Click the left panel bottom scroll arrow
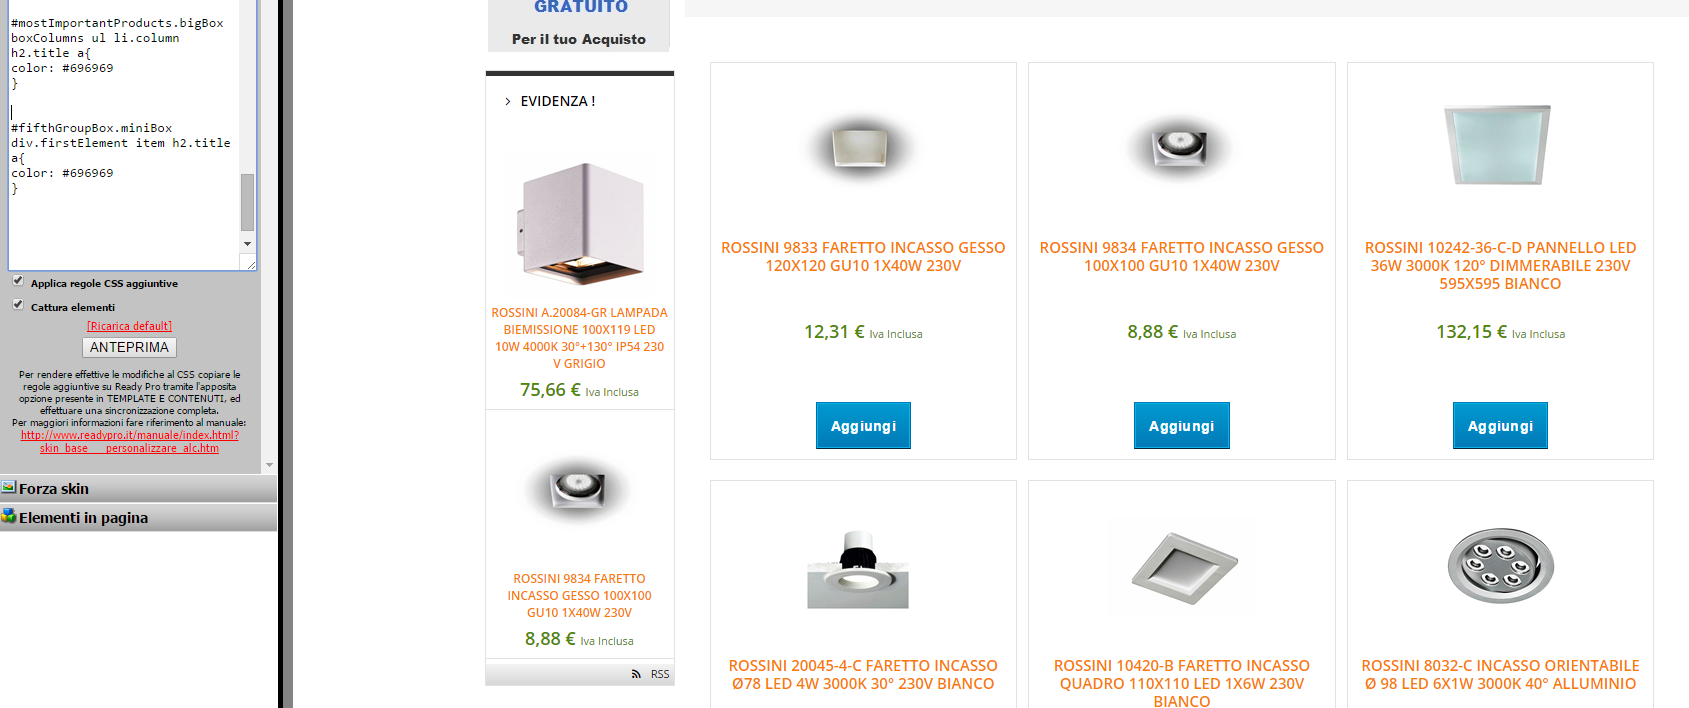This screenshot has height=708, width=1689. point(269,466)
